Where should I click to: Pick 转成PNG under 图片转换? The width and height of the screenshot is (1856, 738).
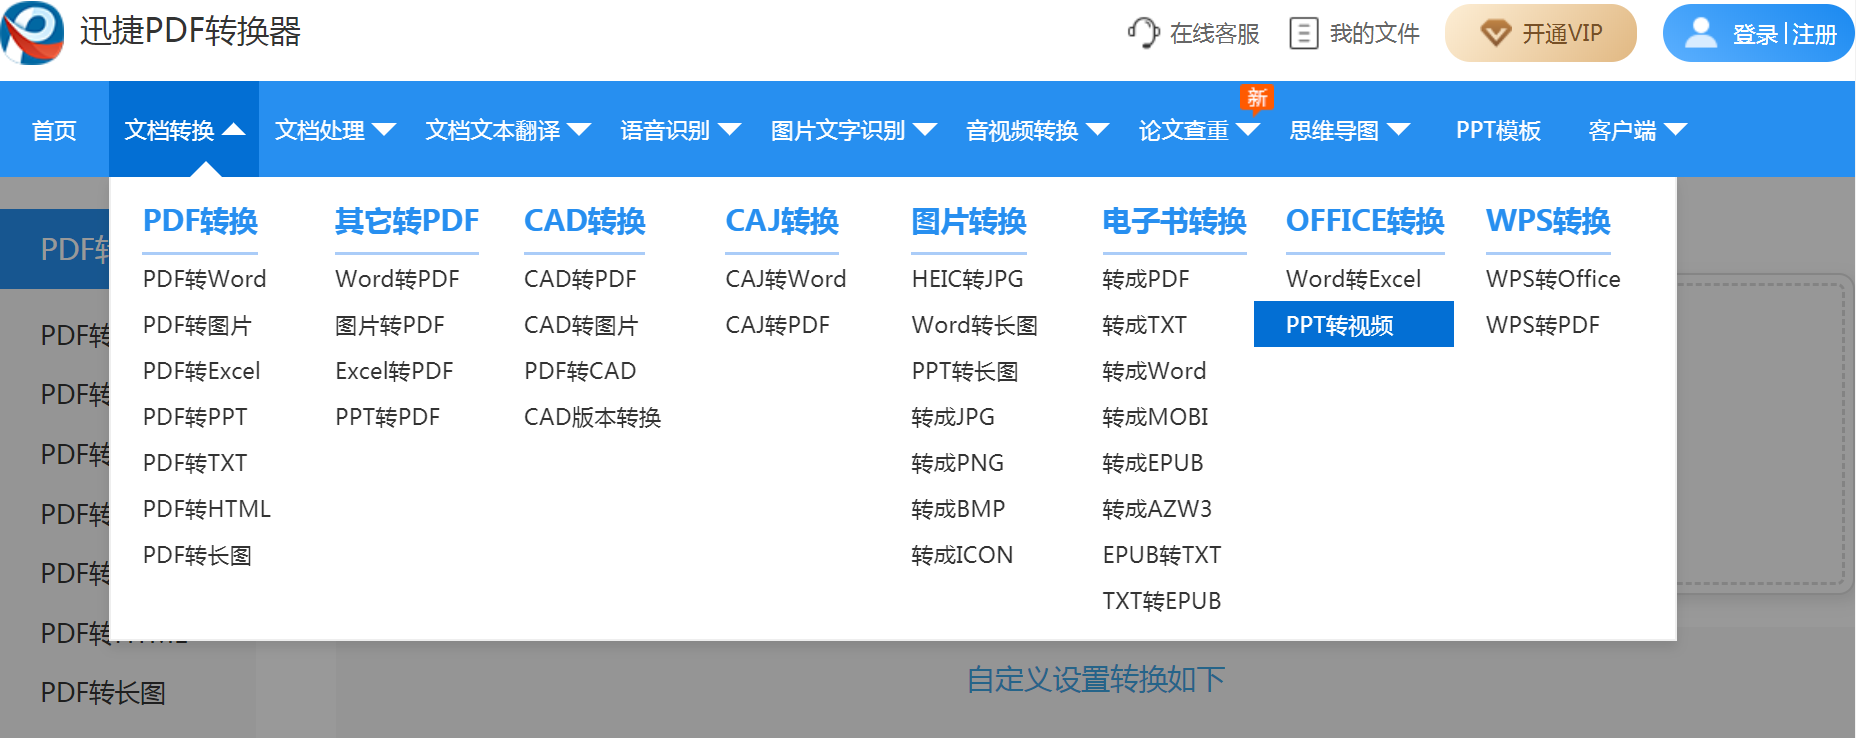click(958, 463)
